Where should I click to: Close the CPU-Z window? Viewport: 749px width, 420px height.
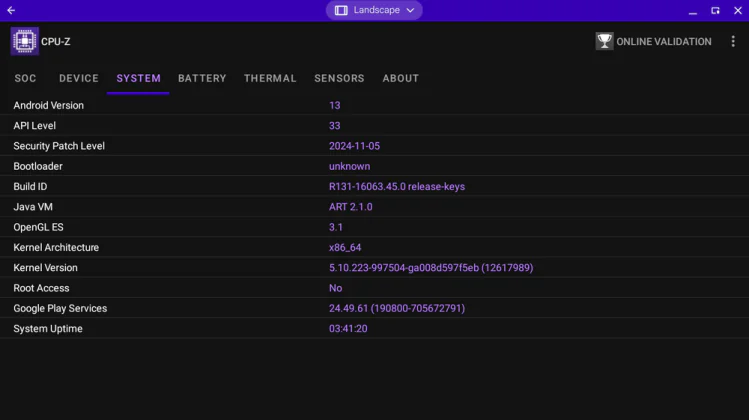click(x=738, y=11)
